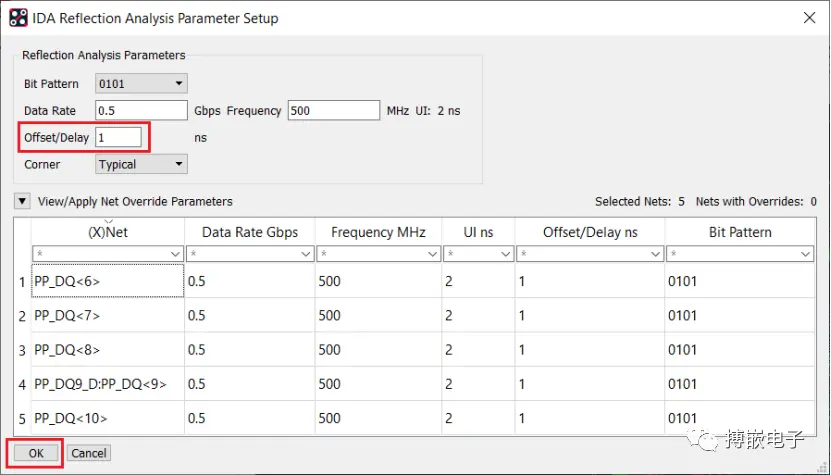Click the Frequency input field showing 500

pos(334,110)
